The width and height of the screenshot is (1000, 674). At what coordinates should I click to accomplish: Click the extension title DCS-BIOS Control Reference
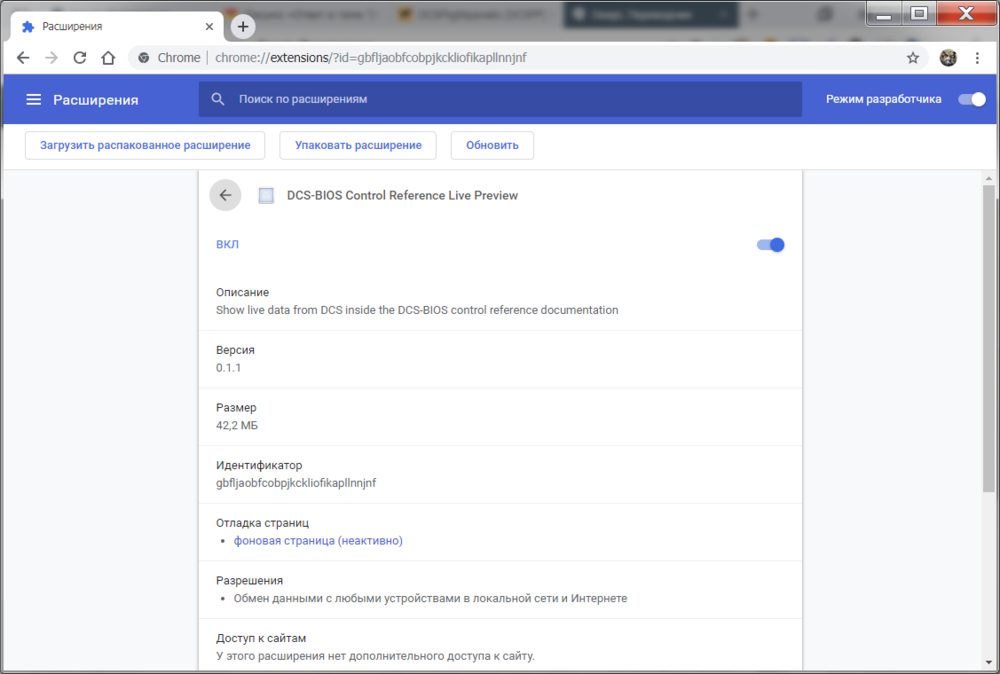coord(402,196)
